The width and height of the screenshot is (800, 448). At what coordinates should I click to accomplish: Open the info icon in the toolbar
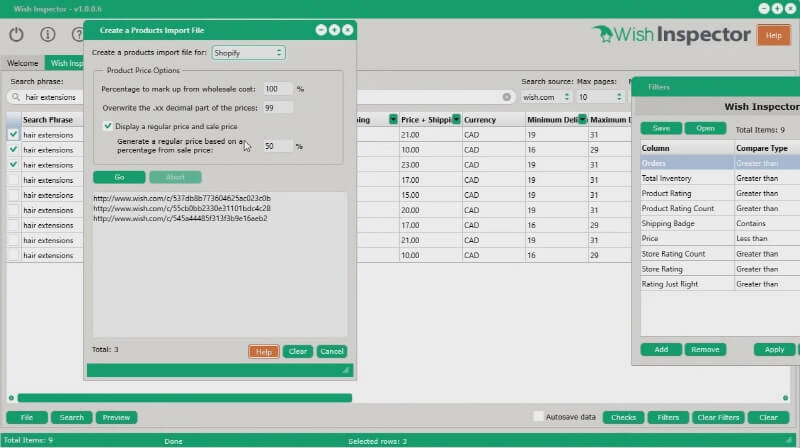click(47, 34)
